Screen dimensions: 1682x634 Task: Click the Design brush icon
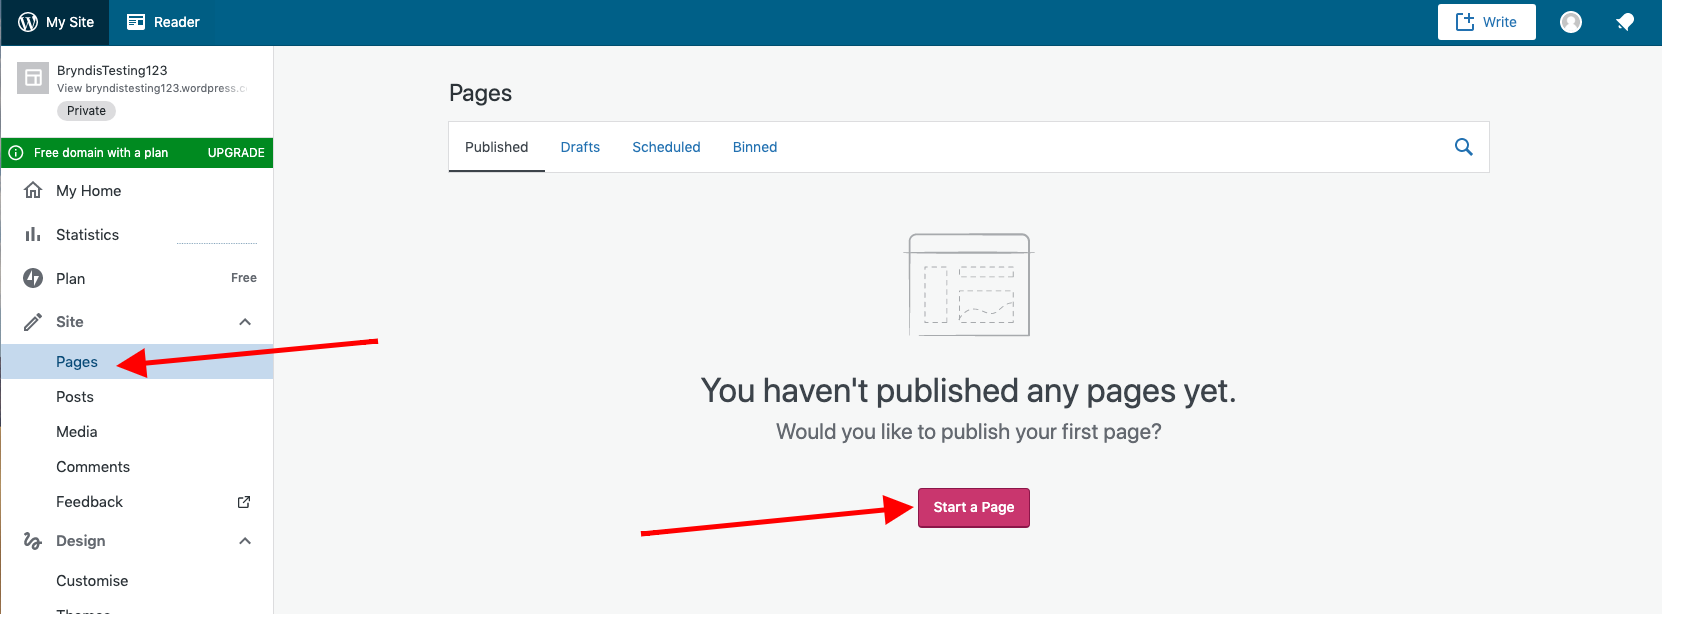(x=33, y=541)
